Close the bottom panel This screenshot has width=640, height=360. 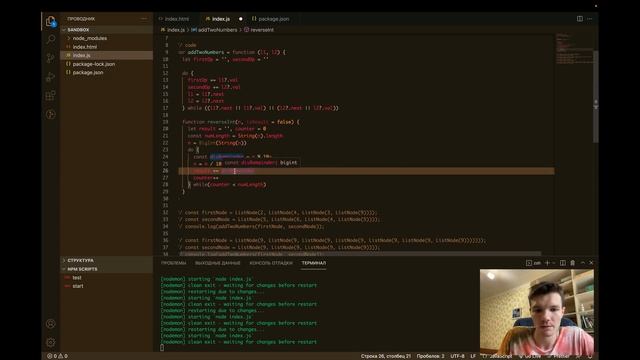pos(591,263)
